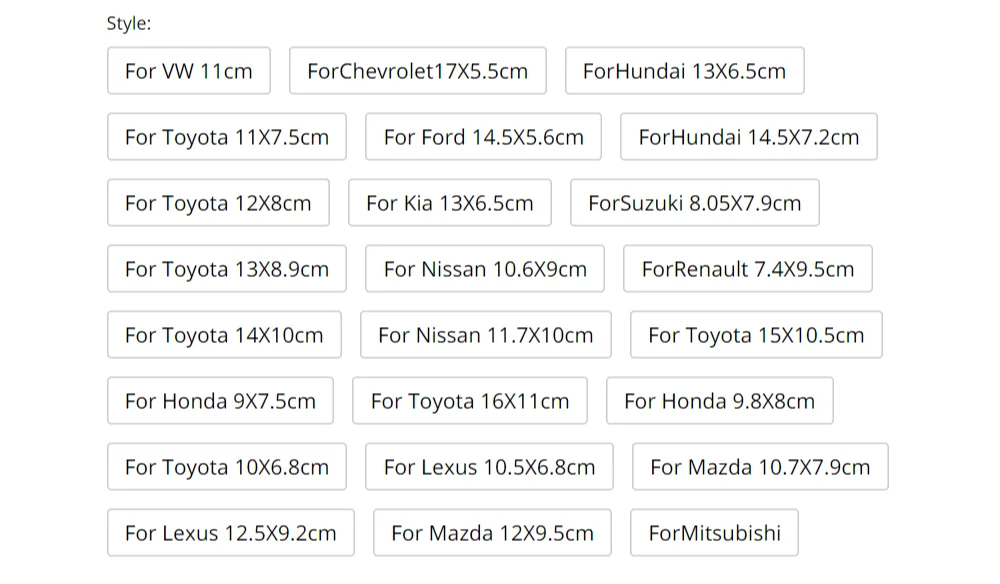Choose ForChevrolet17X5.5cm style option
The width and height of the screenshot is (1000, 584).
point(418,71)
